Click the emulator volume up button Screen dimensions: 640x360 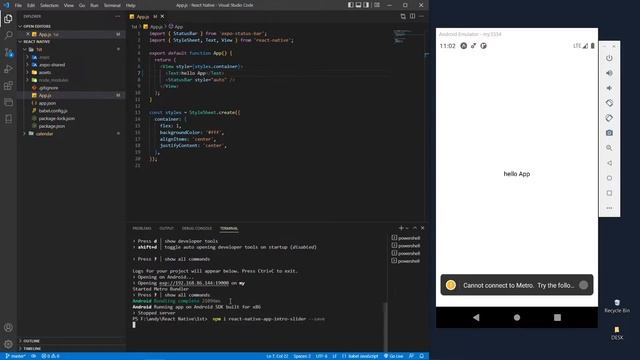(x=609, y=73)
